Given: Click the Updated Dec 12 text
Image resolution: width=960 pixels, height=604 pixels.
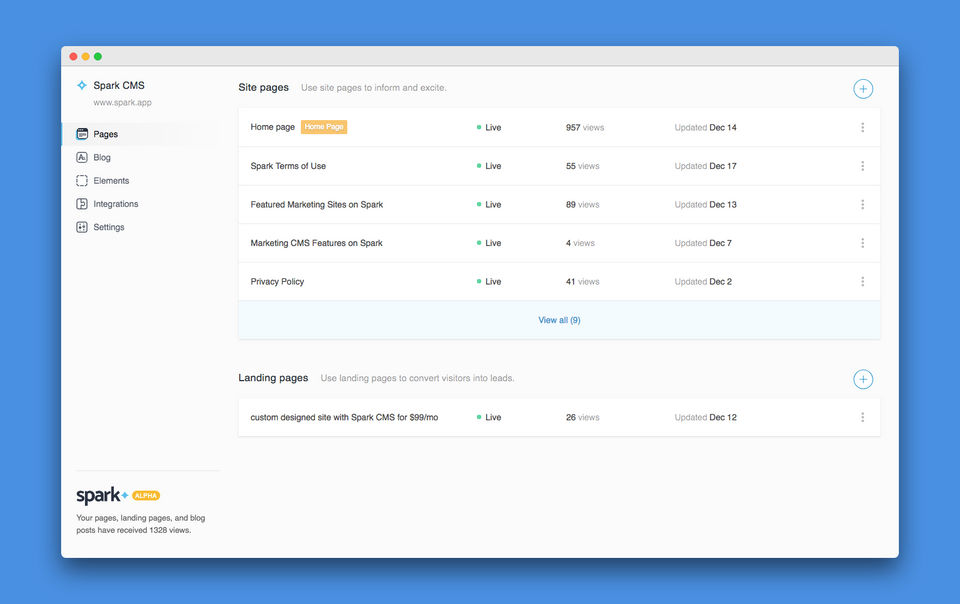Looking at the screenshot, I should coord(705,417).
